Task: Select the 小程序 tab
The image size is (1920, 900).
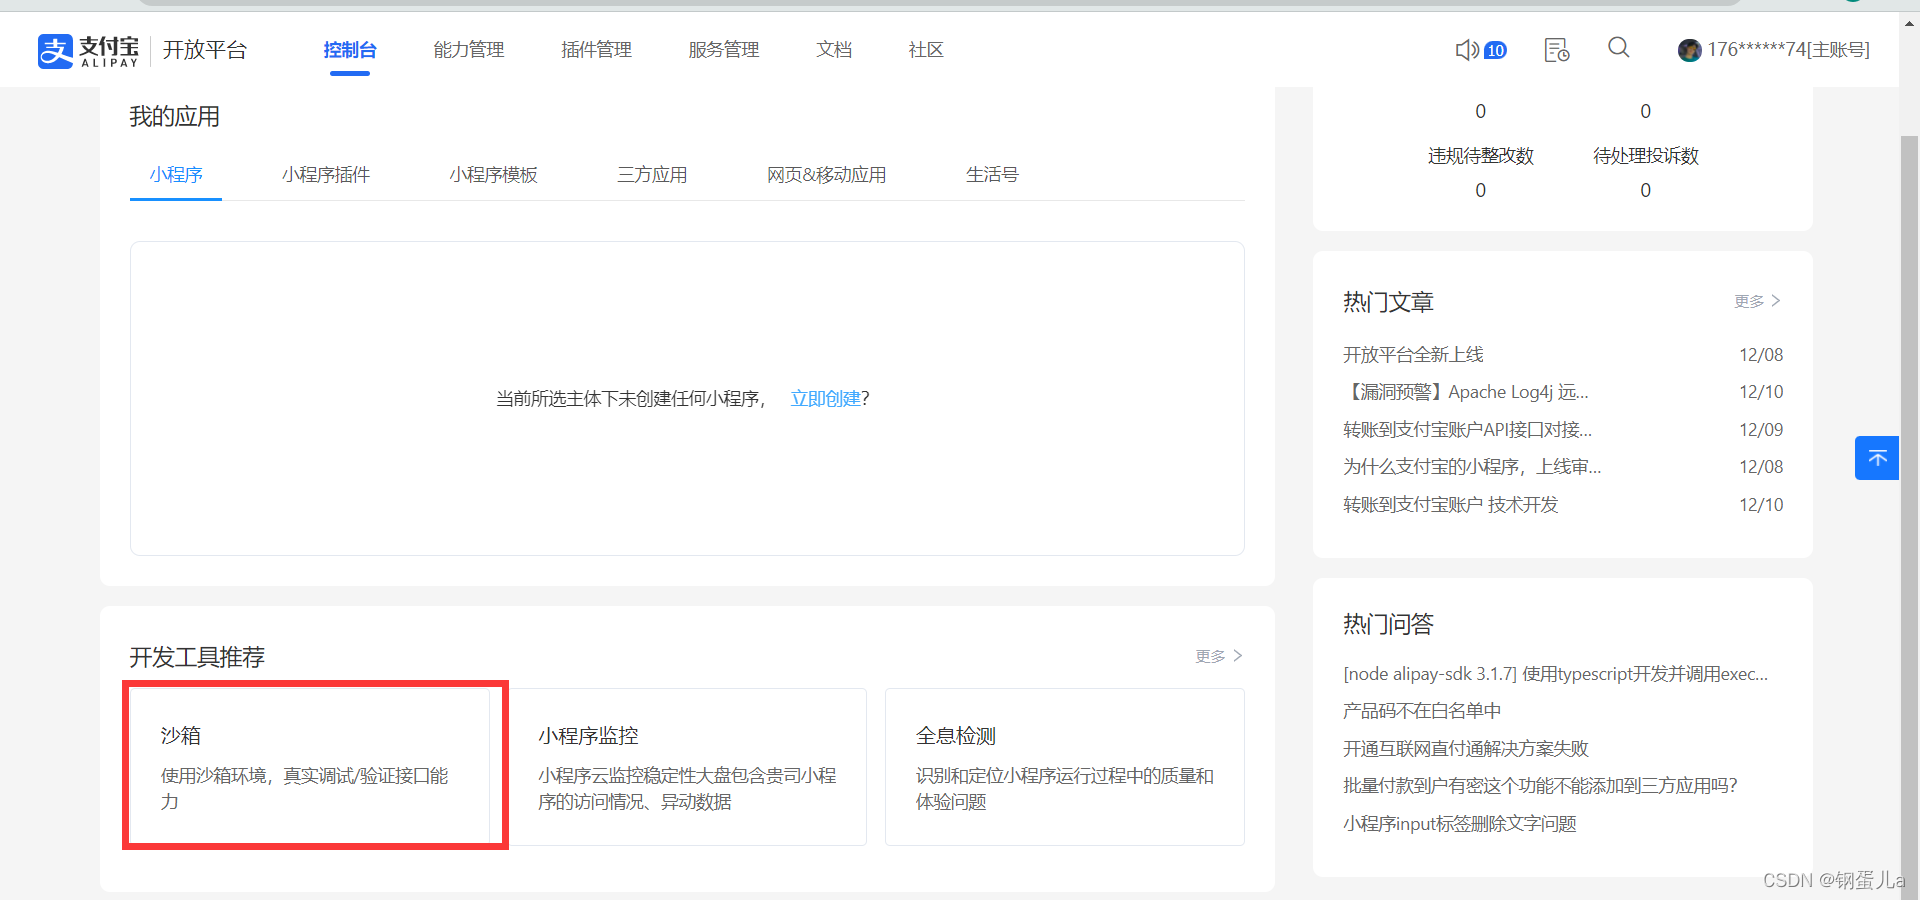Action: point(176,175)
